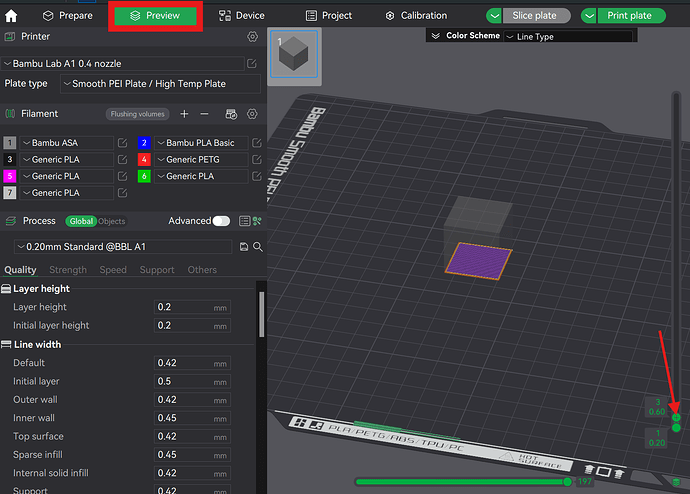Collapse the Color Scheme panel chevron

(x=436, y=36)
